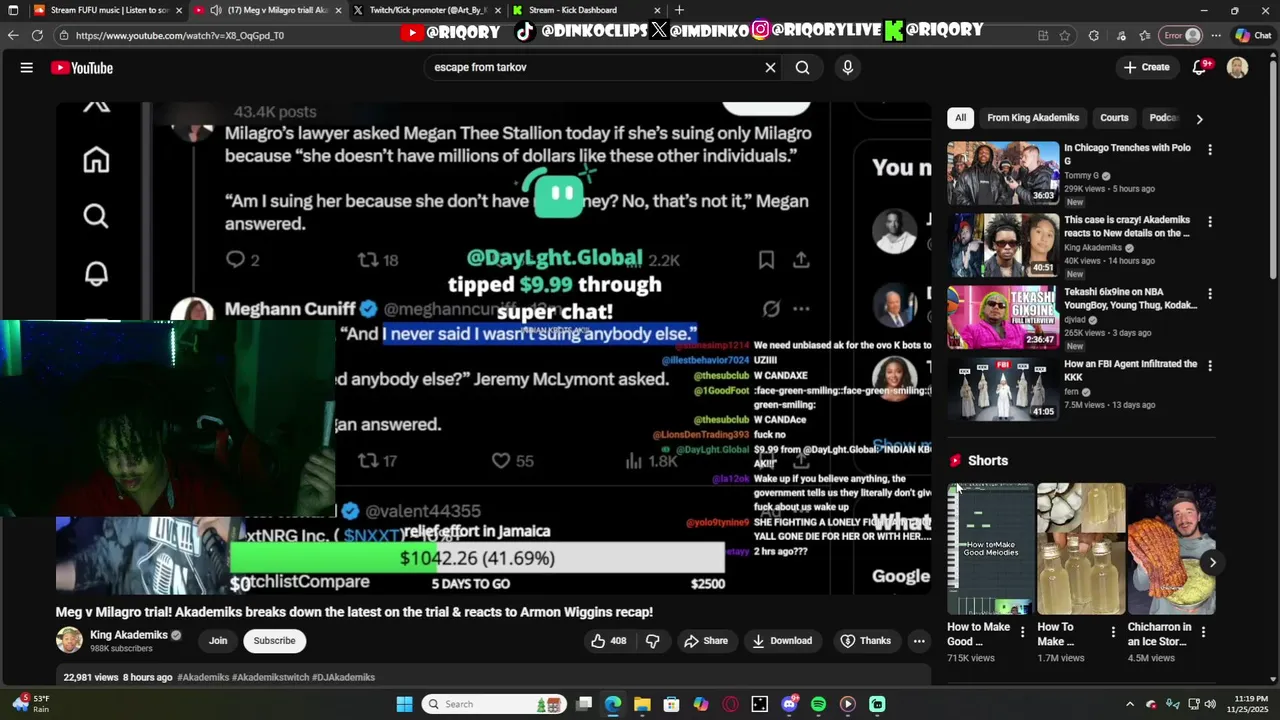
Task: Open more actions menu beside Thanks
Action: (x=918, y=641)
